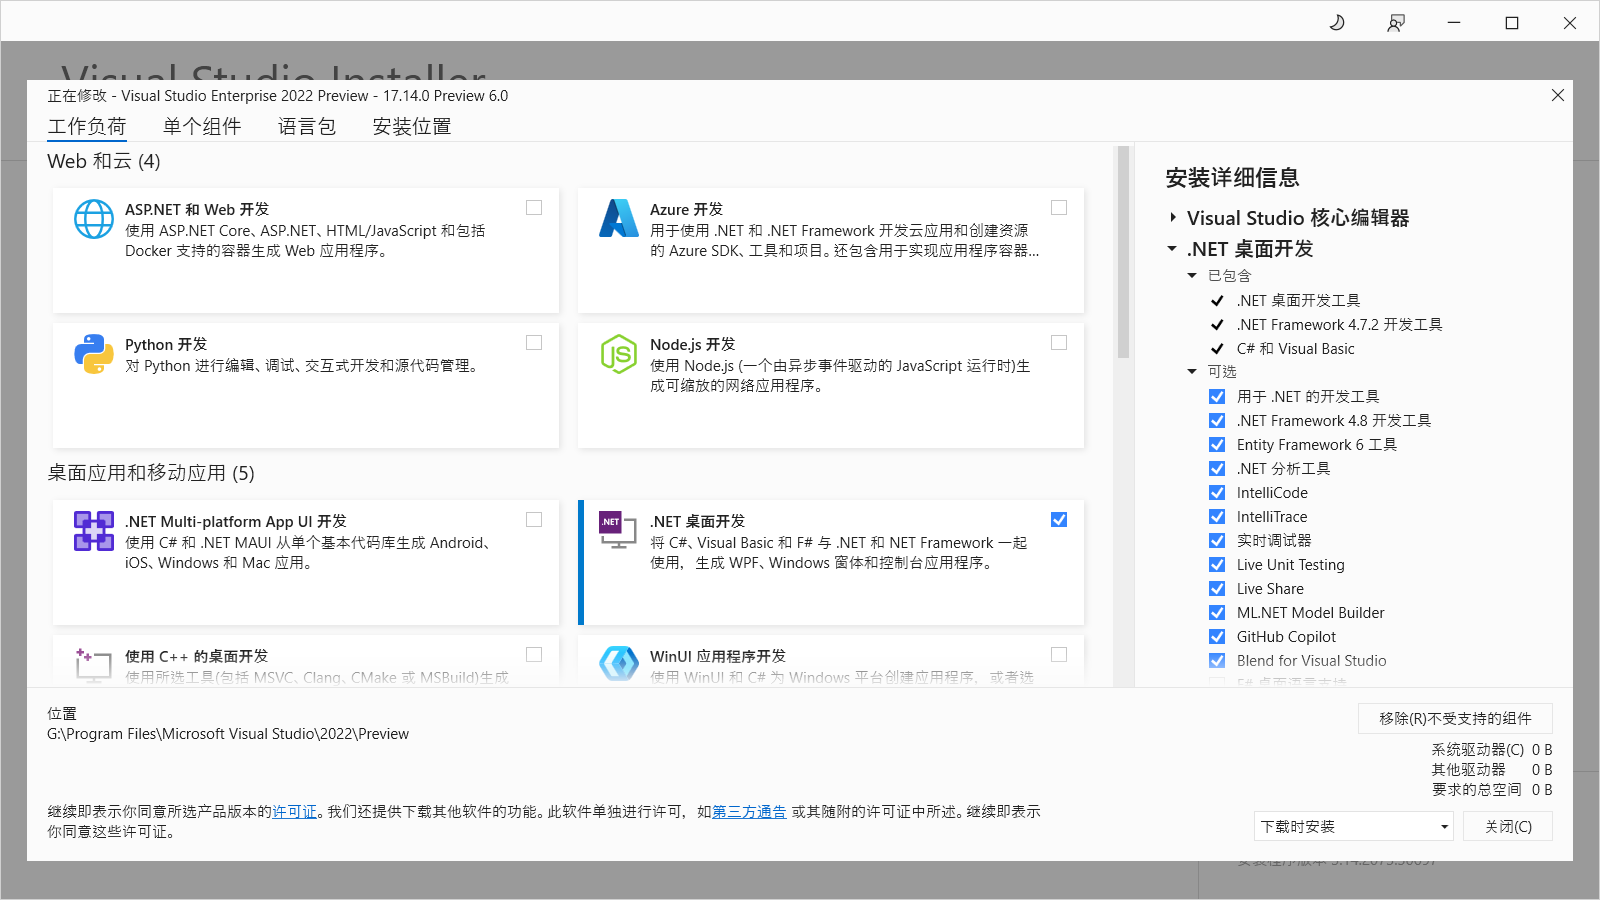Check the Python development workload

click(534, 343)
